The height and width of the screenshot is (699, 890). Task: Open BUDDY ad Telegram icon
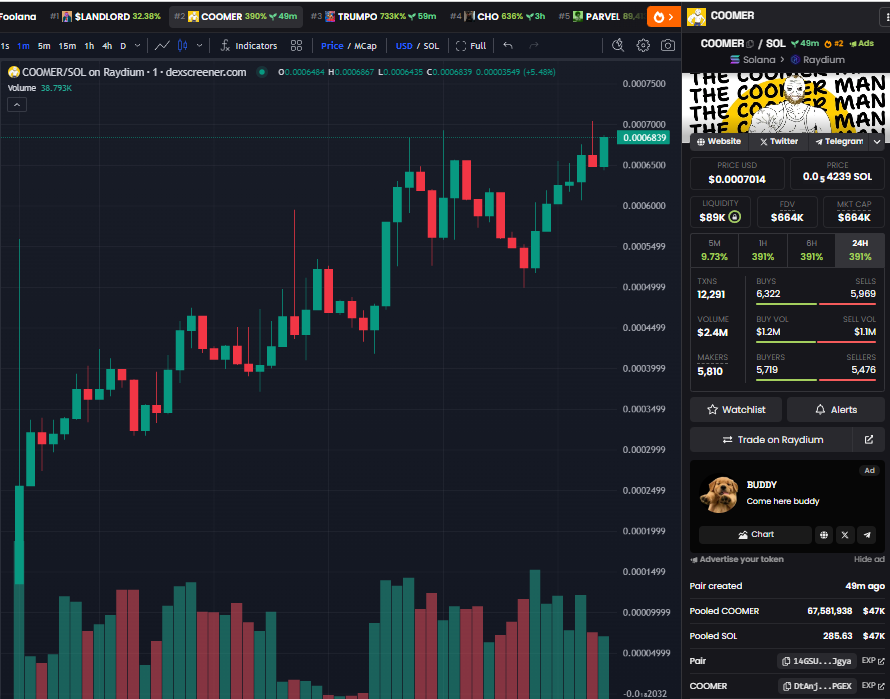pyautogui.click(x=867, y=534)
